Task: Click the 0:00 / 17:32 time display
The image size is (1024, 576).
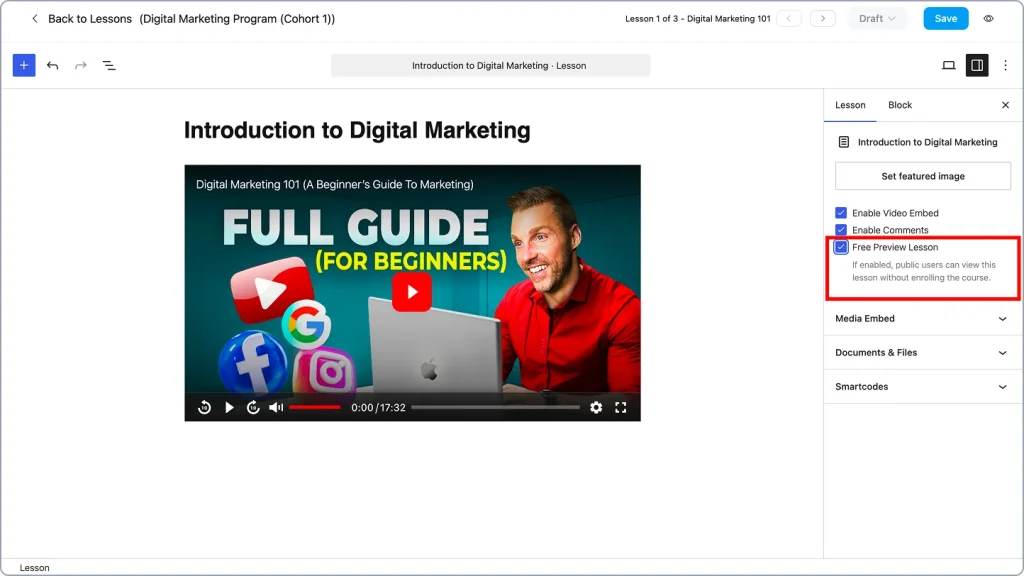Action: (378, 408)
